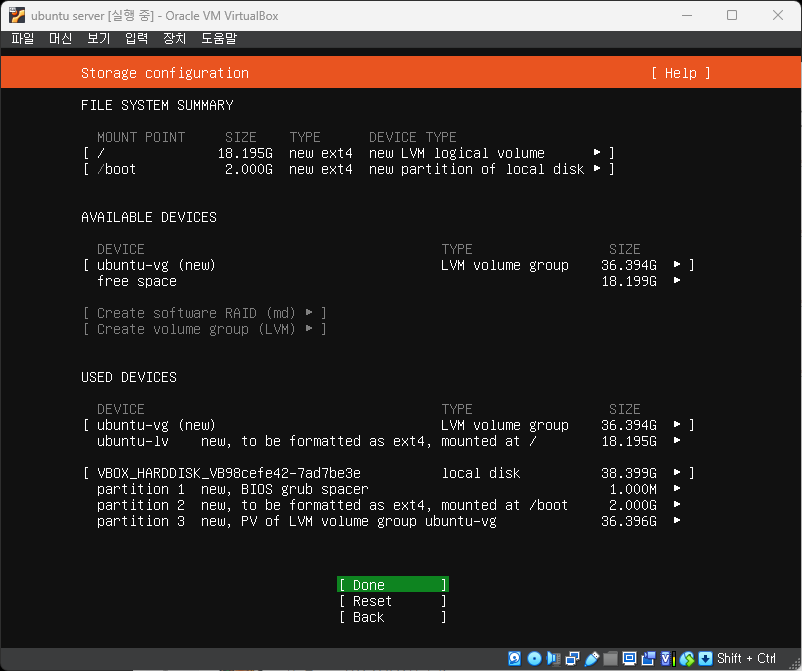This screenshot has width=802, height=671.
Task: Select the Reset button
Action: click(393, 601)
